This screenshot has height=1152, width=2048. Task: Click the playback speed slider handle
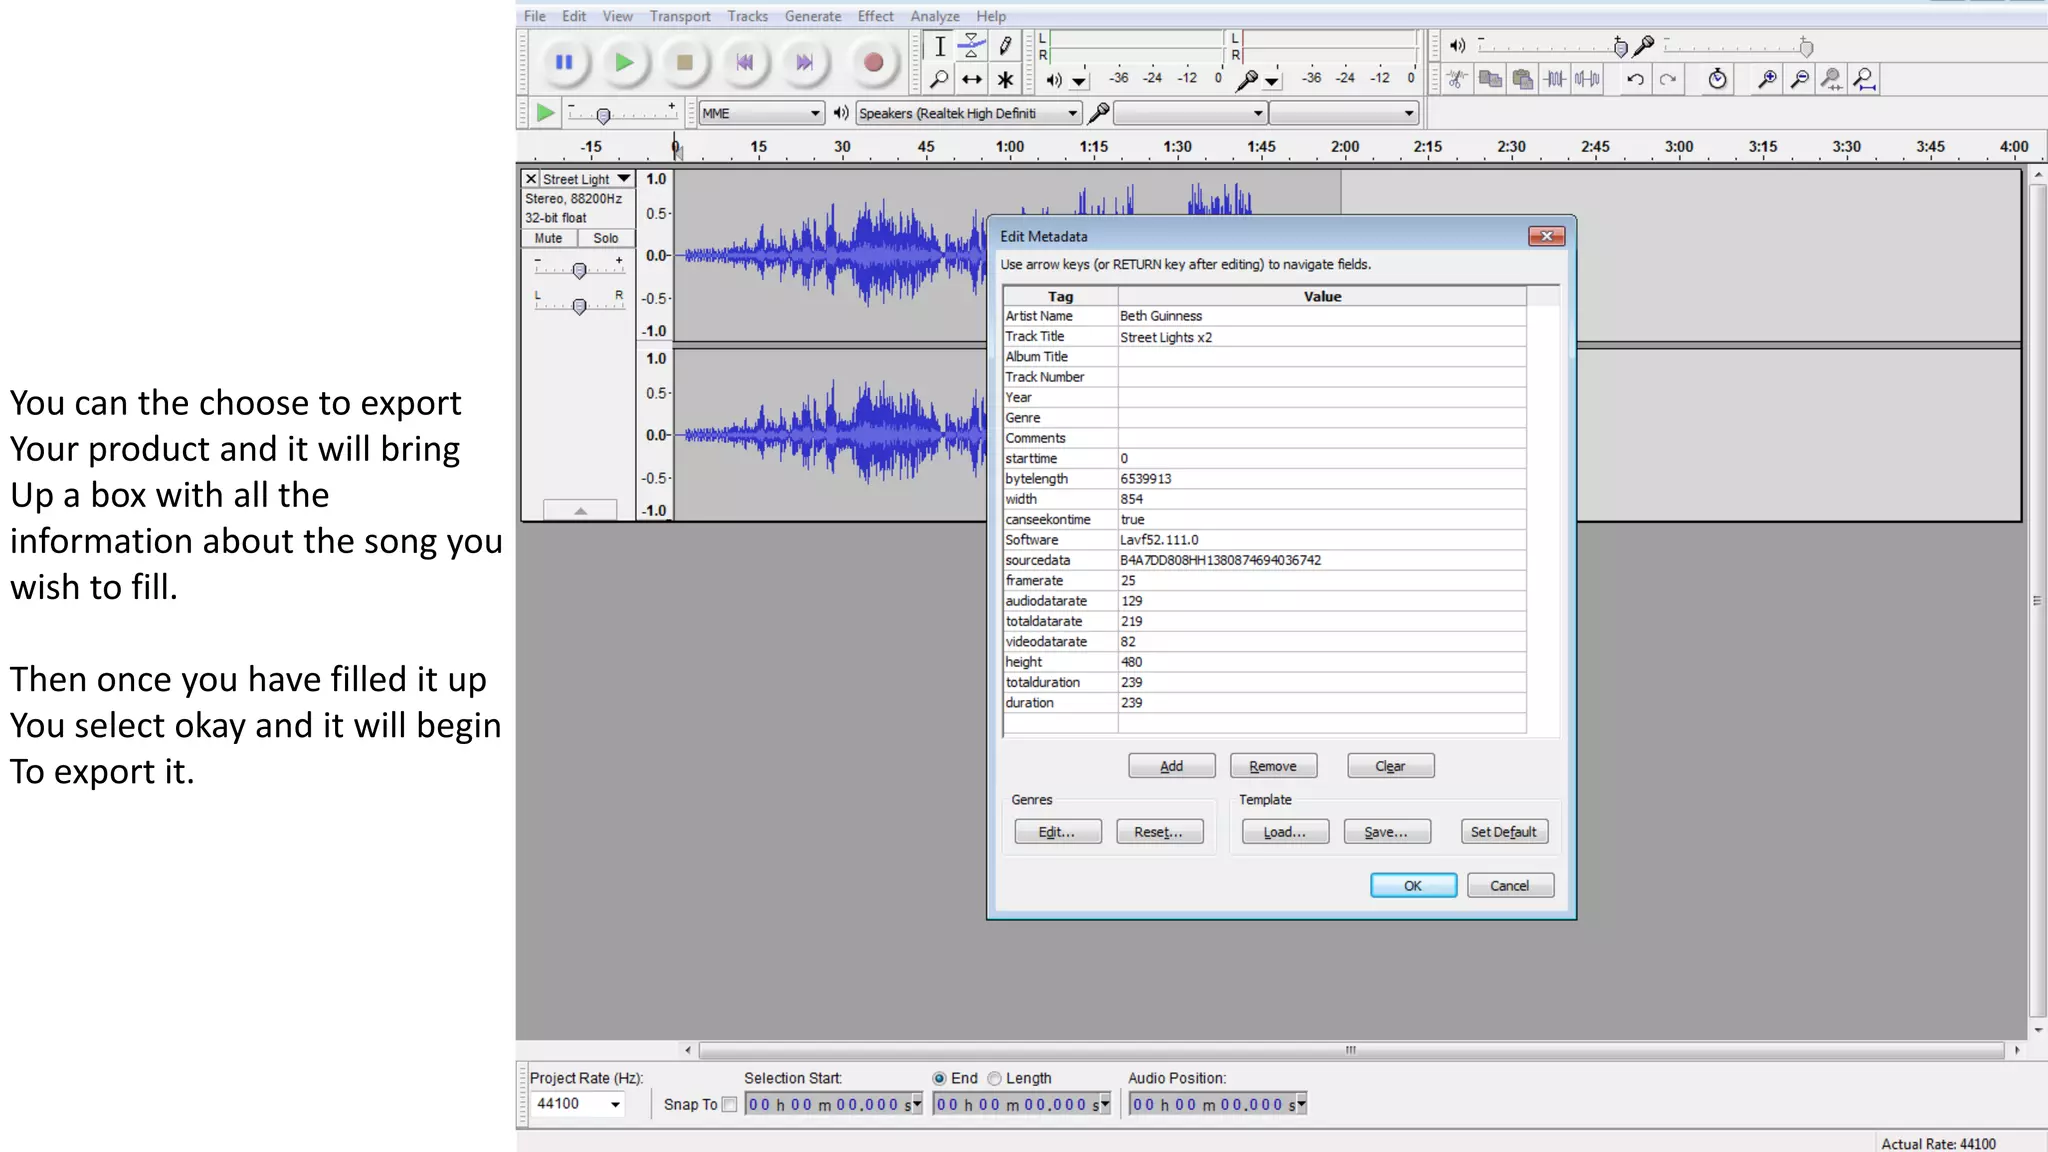point(603,116)
